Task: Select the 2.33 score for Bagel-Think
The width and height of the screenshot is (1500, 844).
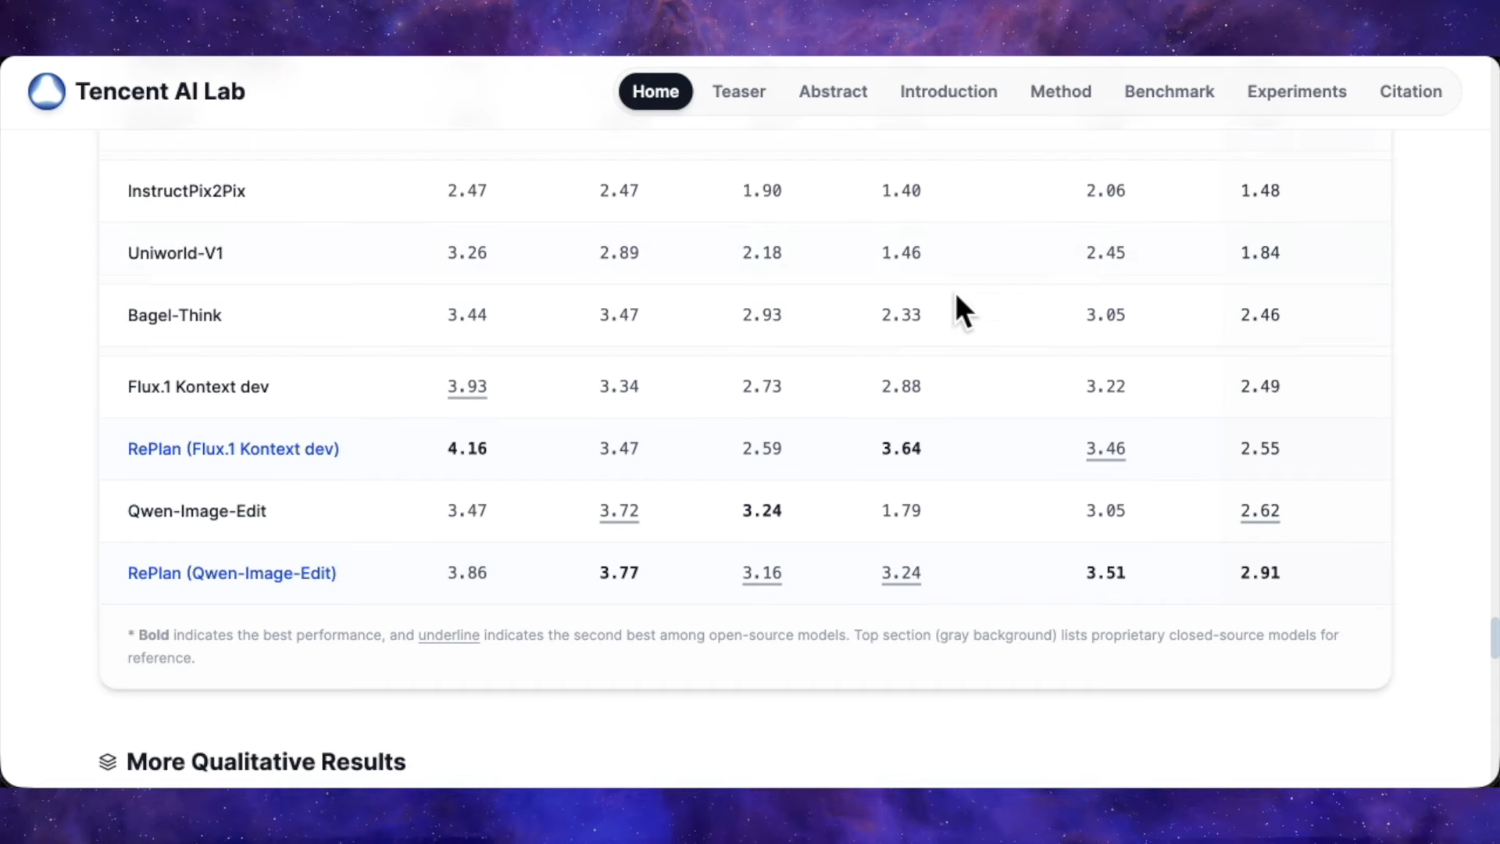Action: point(901,315)
